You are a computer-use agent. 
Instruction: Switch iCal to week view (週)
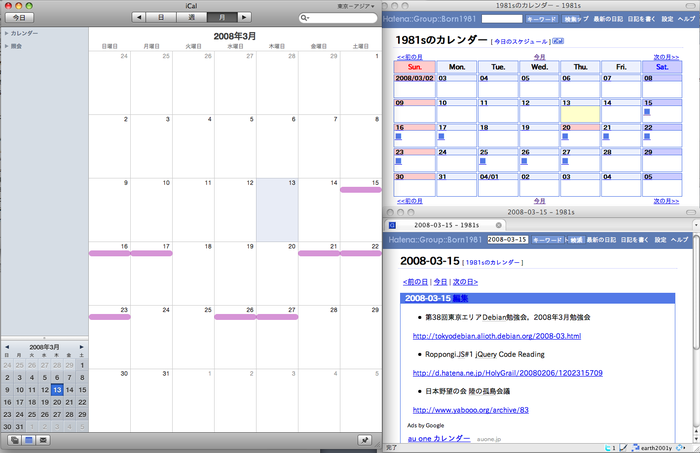click(x=192, y=17)
